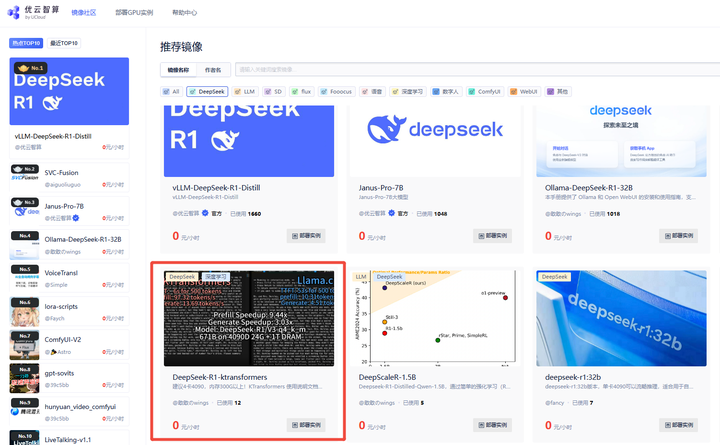Open the DeepScaleR-1.5B card title
Screen dimensions: 720x445
387,377
